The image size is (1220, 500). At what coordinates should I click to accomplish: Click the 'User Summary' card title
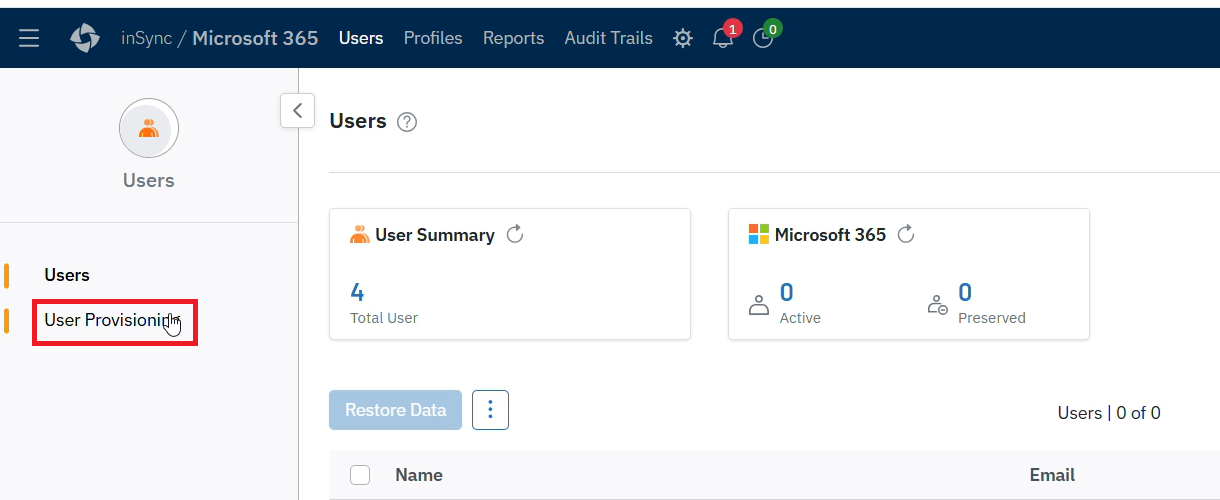click(x=435, y=235)
